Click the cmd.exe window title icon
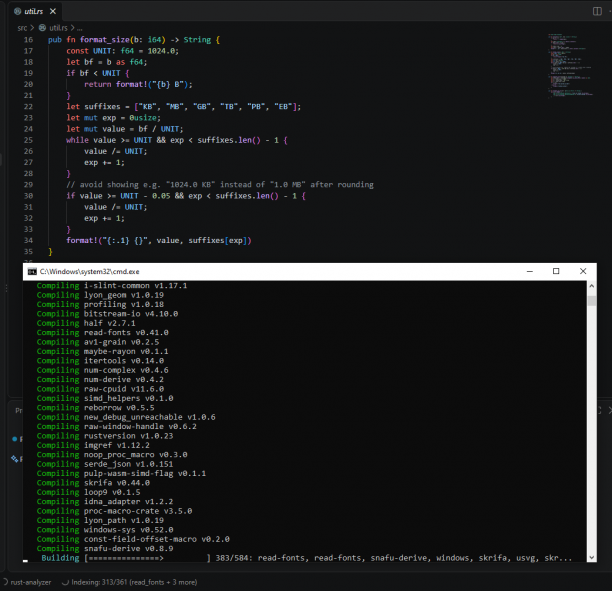Viewport: 612px width, 591px height. (32, 272)
